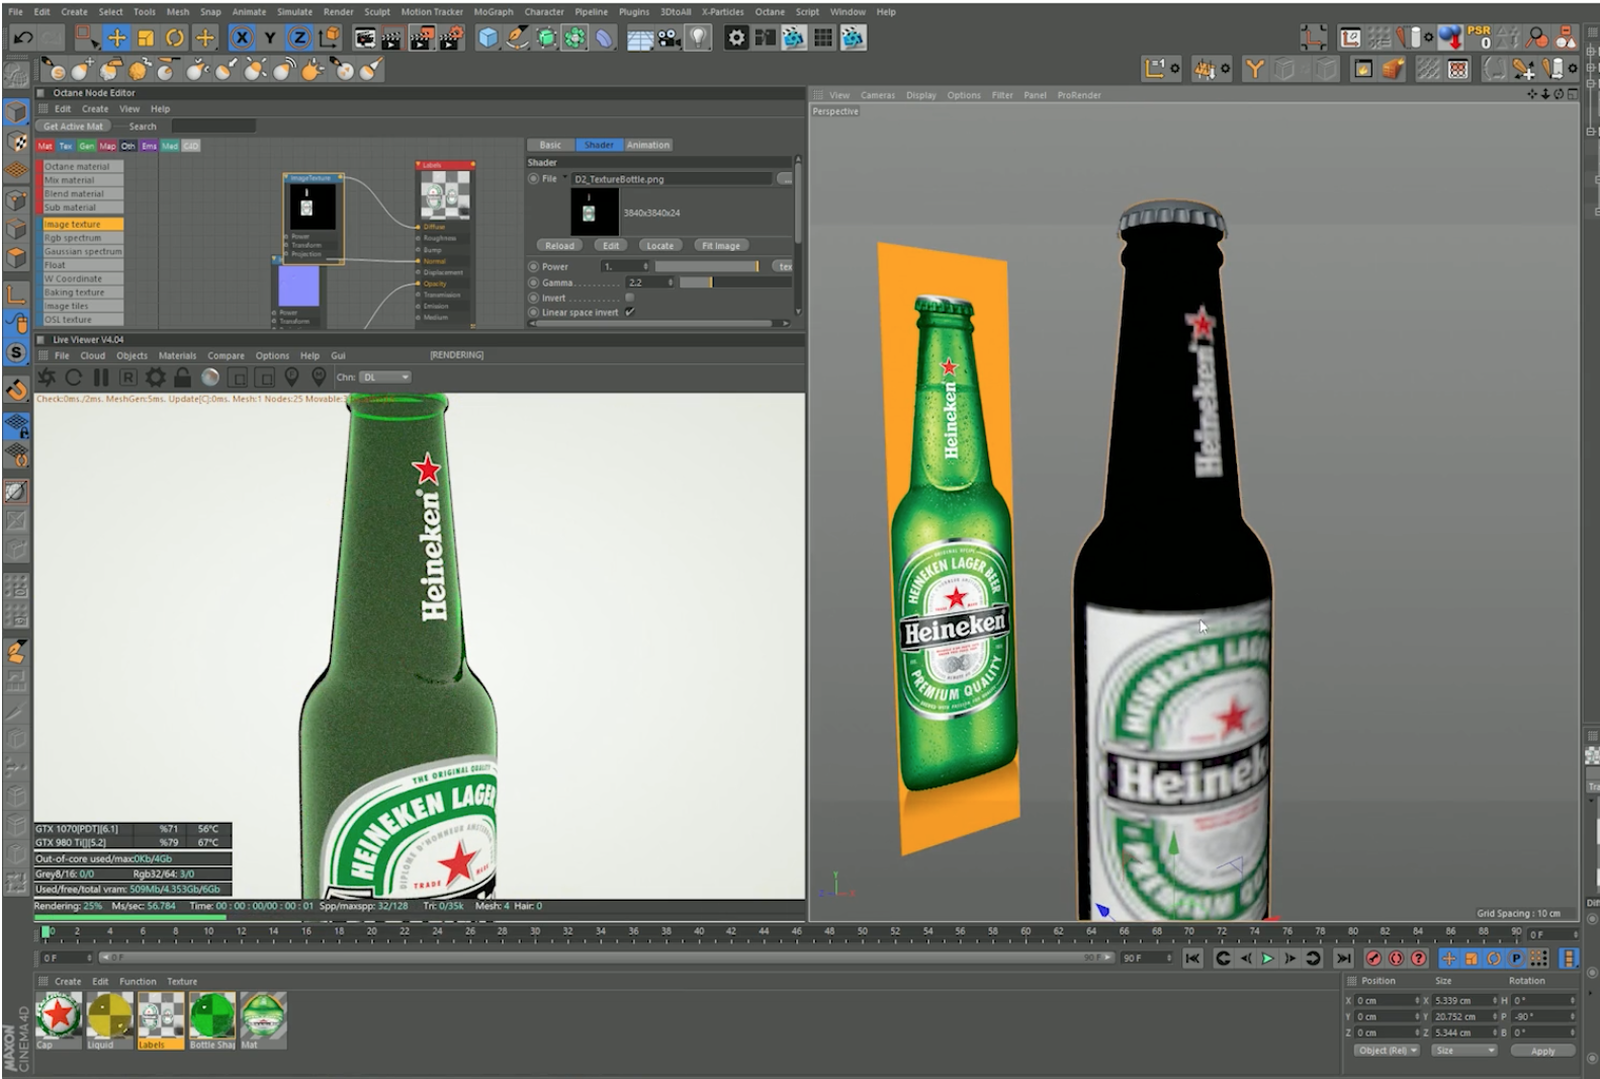Screen dimensions: 1600x1079
Task: Disable the Linear space invert checkbox
Action: (630, 312)
